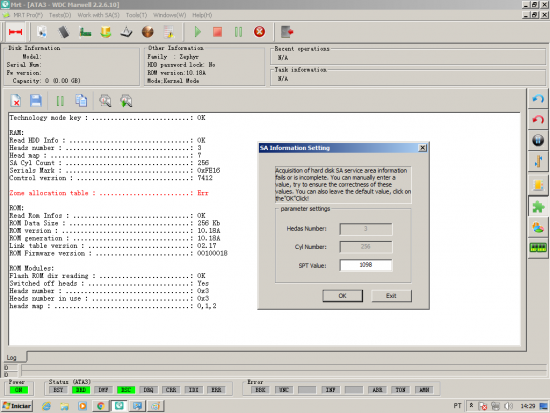Click the Exit button in the dialog
This screenshot has height=413, width=550.
(391, 296)
